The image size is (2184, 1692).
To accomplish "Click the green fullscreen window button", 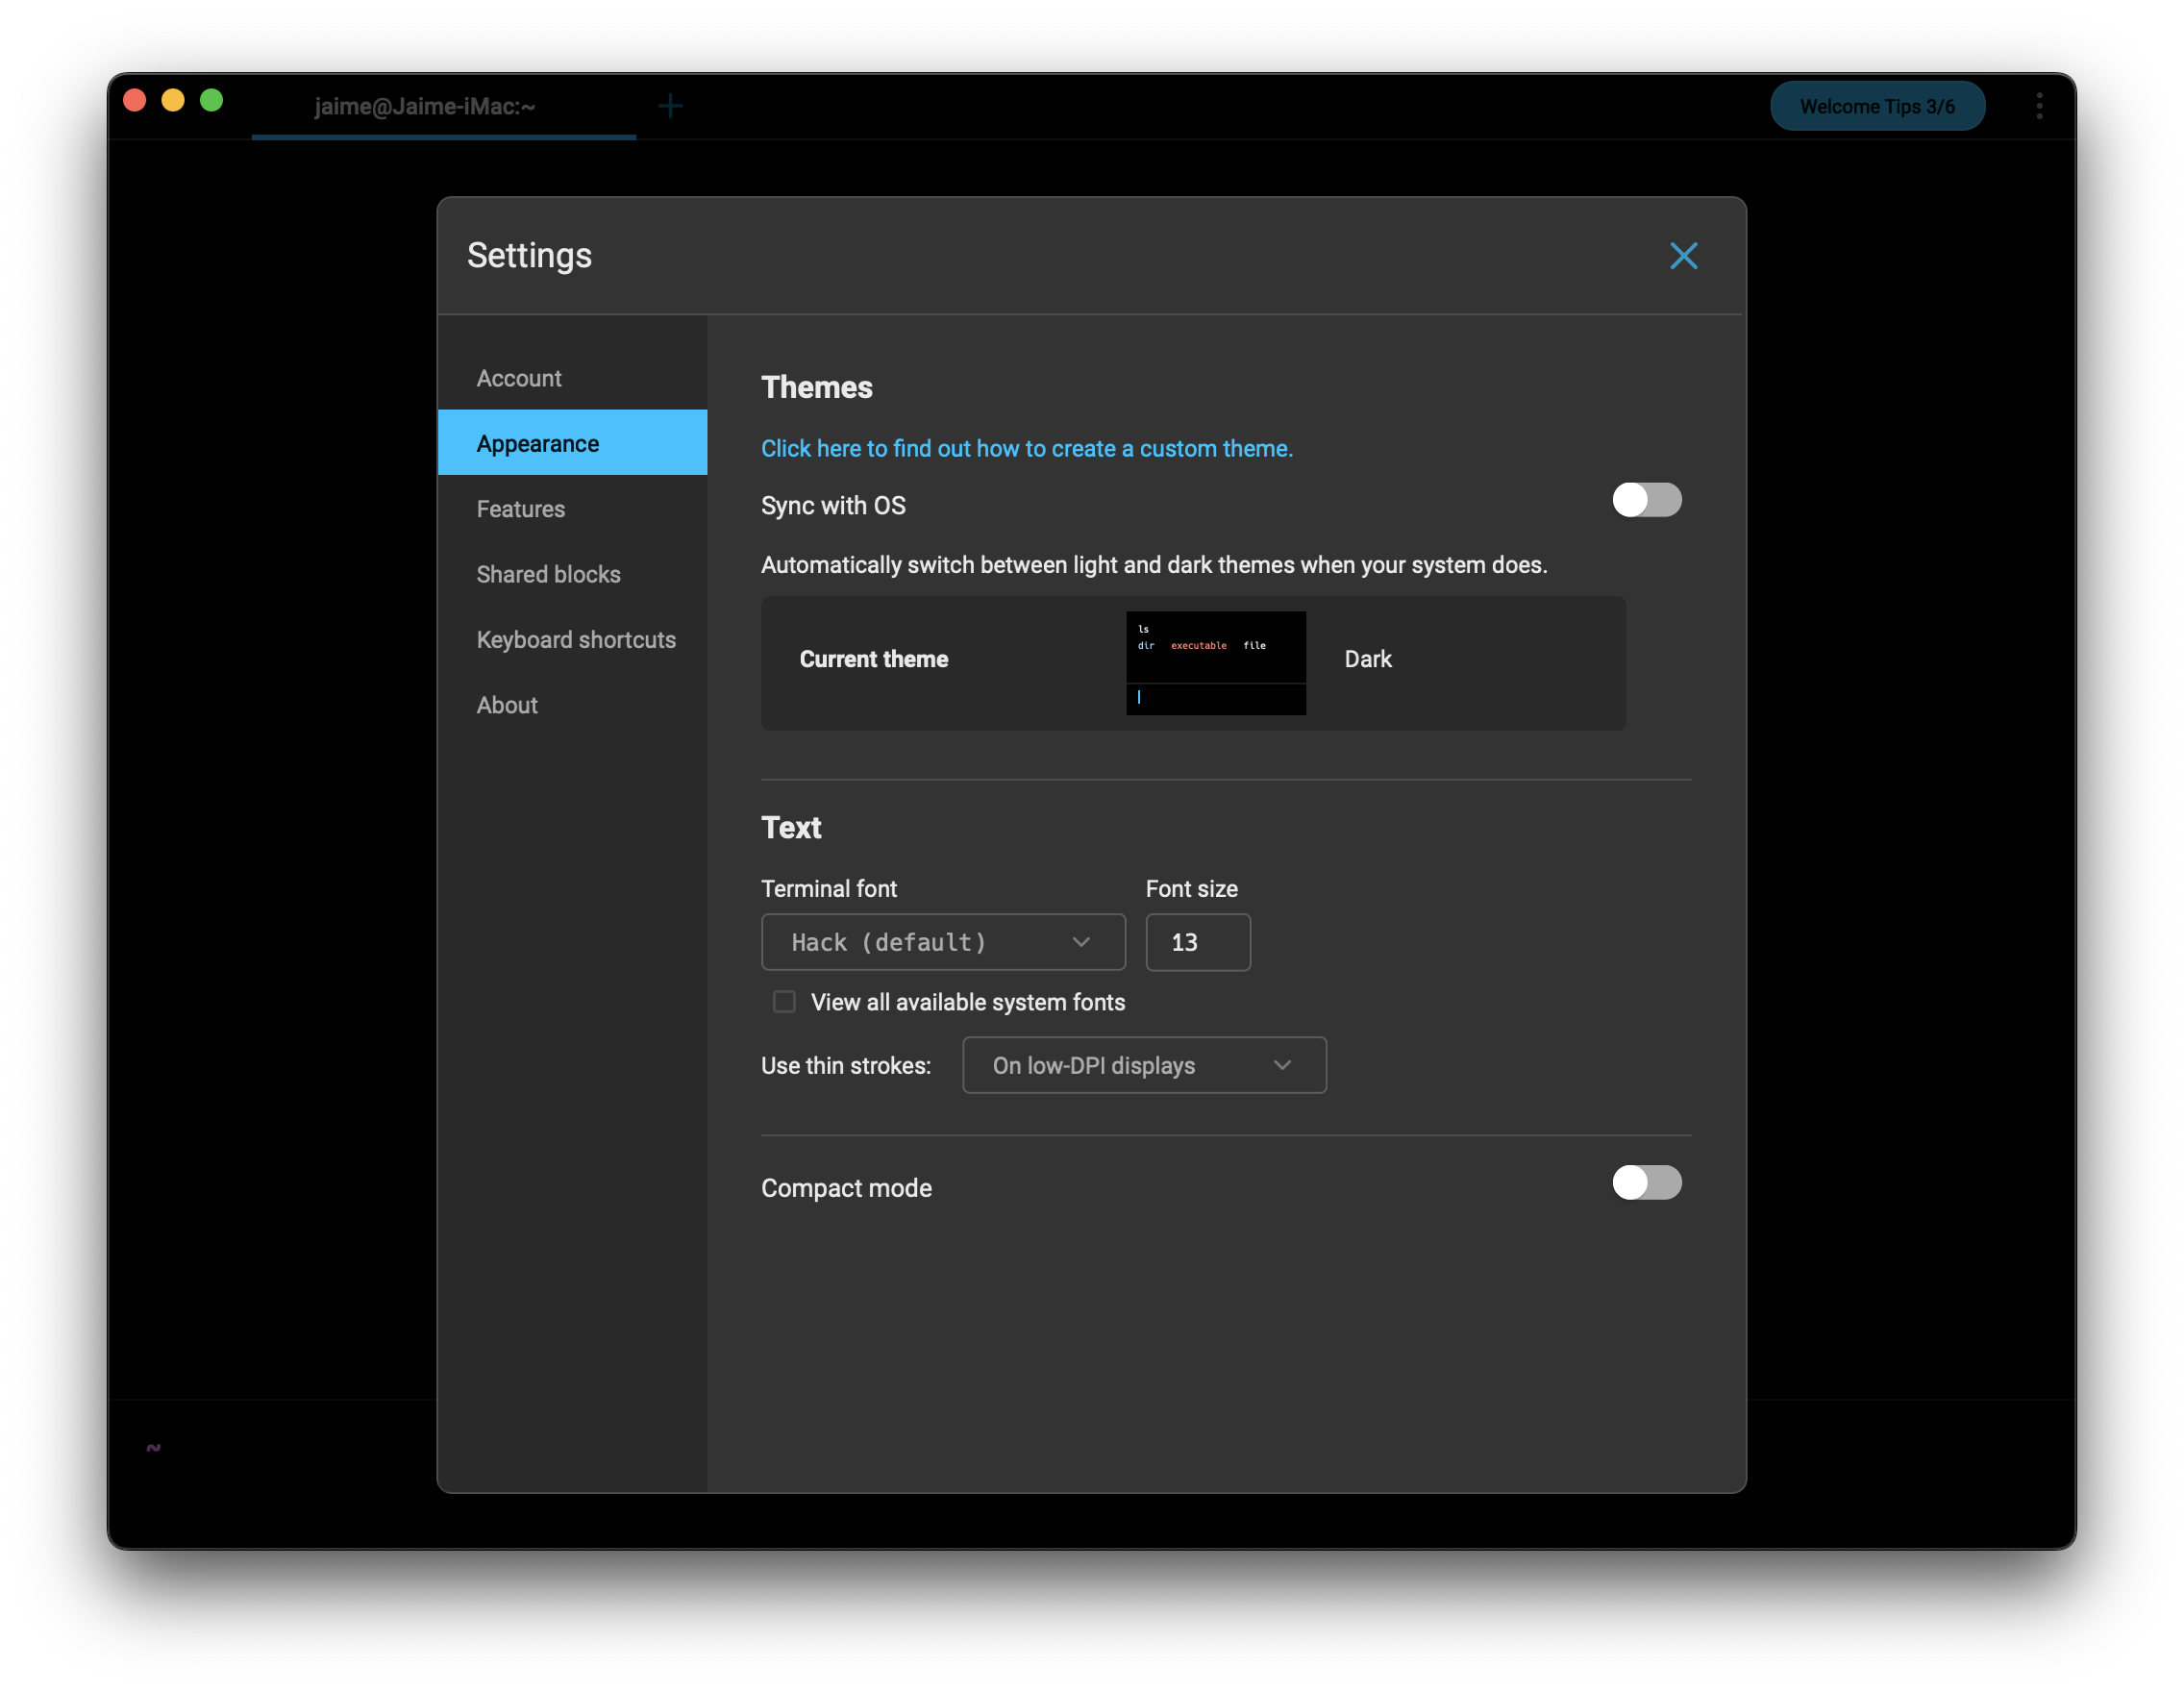I will pyautogui.click(x=211, y=100).
